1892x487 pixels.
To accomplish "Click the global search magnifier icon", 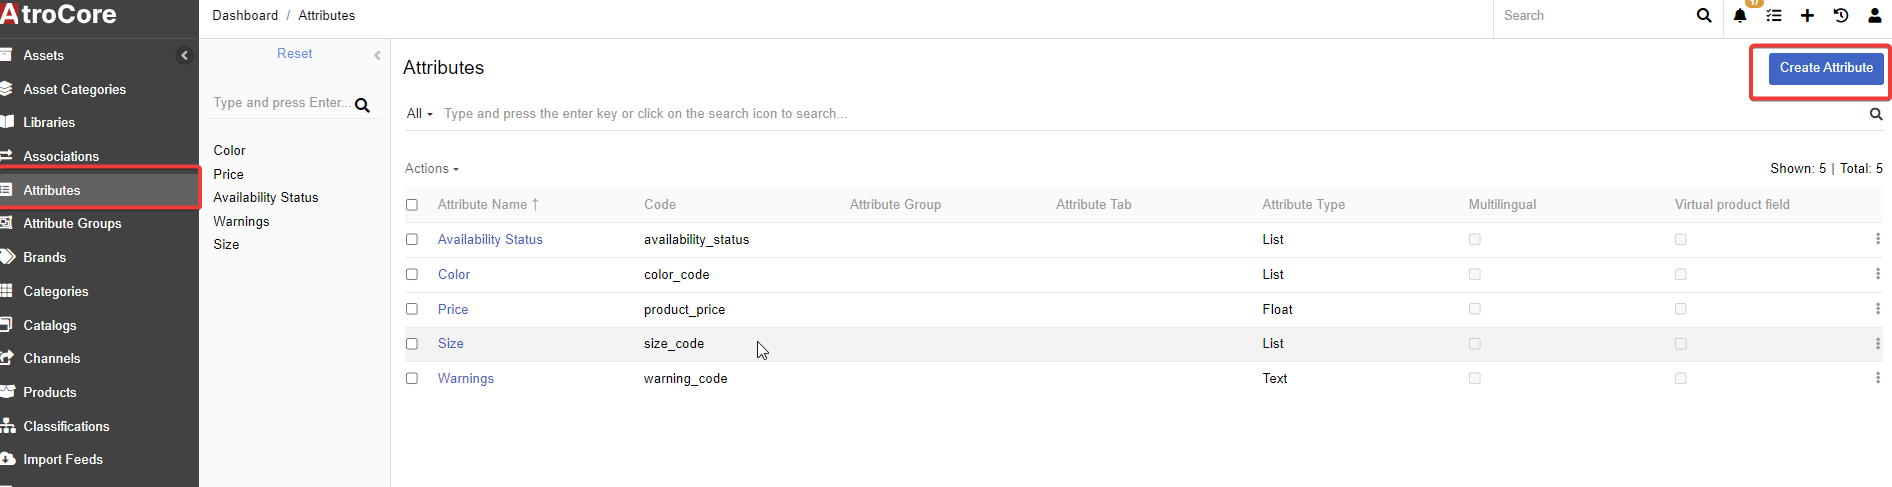I will coord(1704,16).
